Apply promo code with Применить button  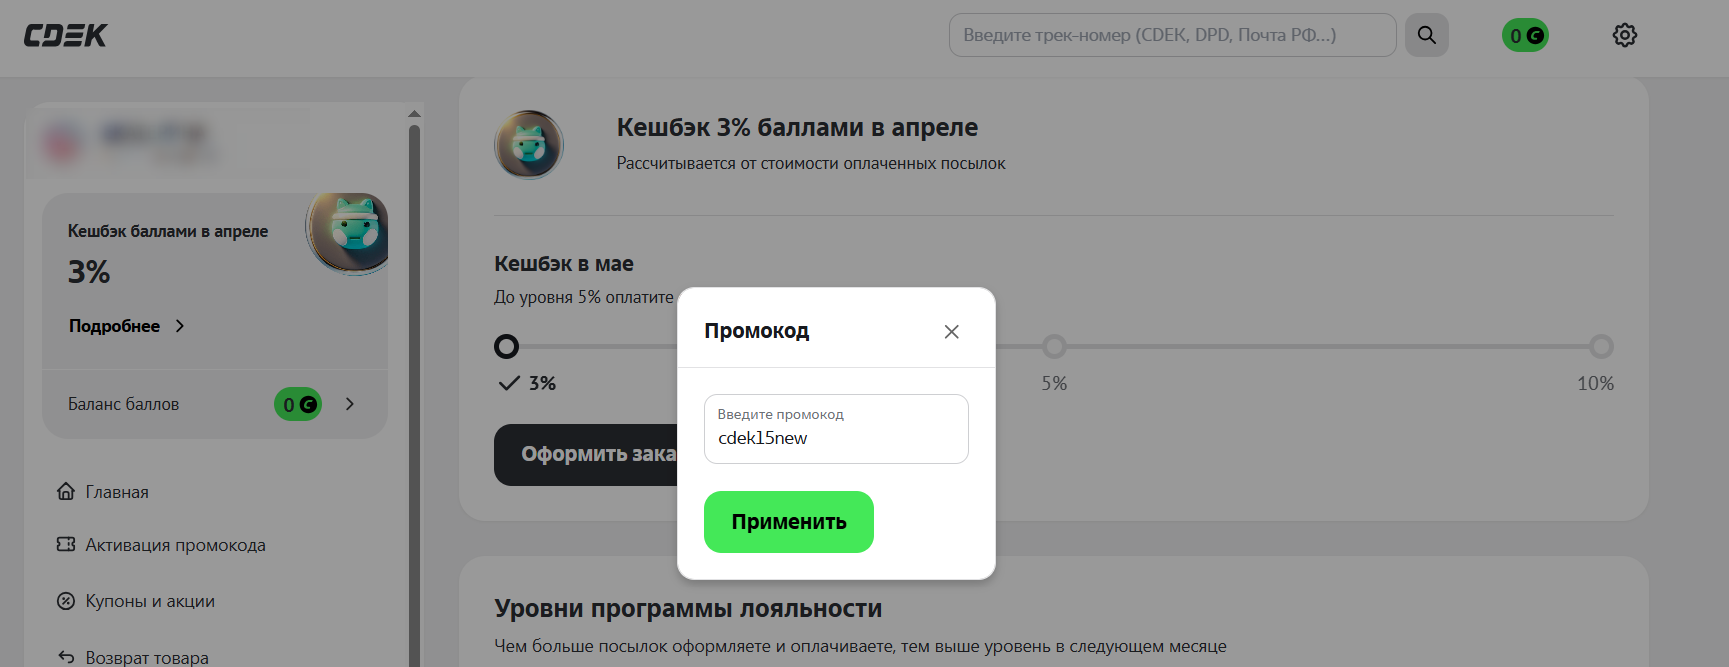click(x=789, y=522)
